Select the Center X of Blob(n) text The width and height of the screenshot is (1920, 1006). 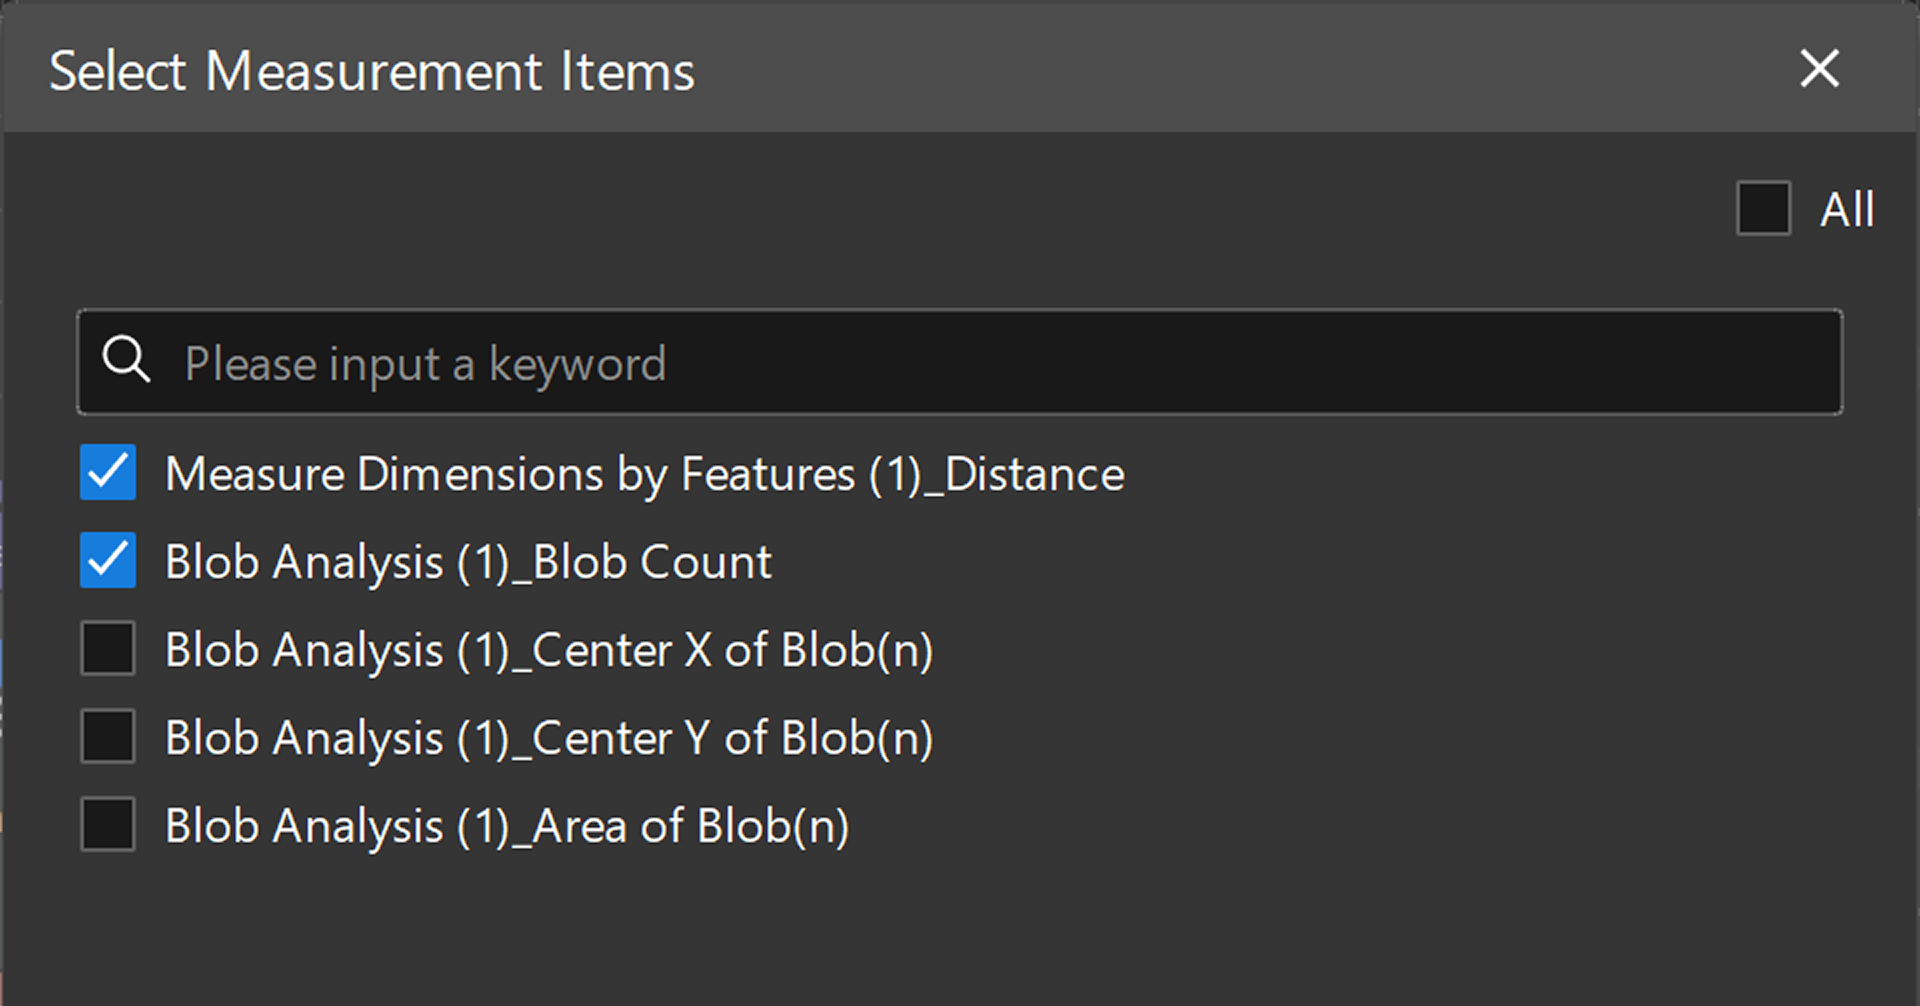point(550,649)
